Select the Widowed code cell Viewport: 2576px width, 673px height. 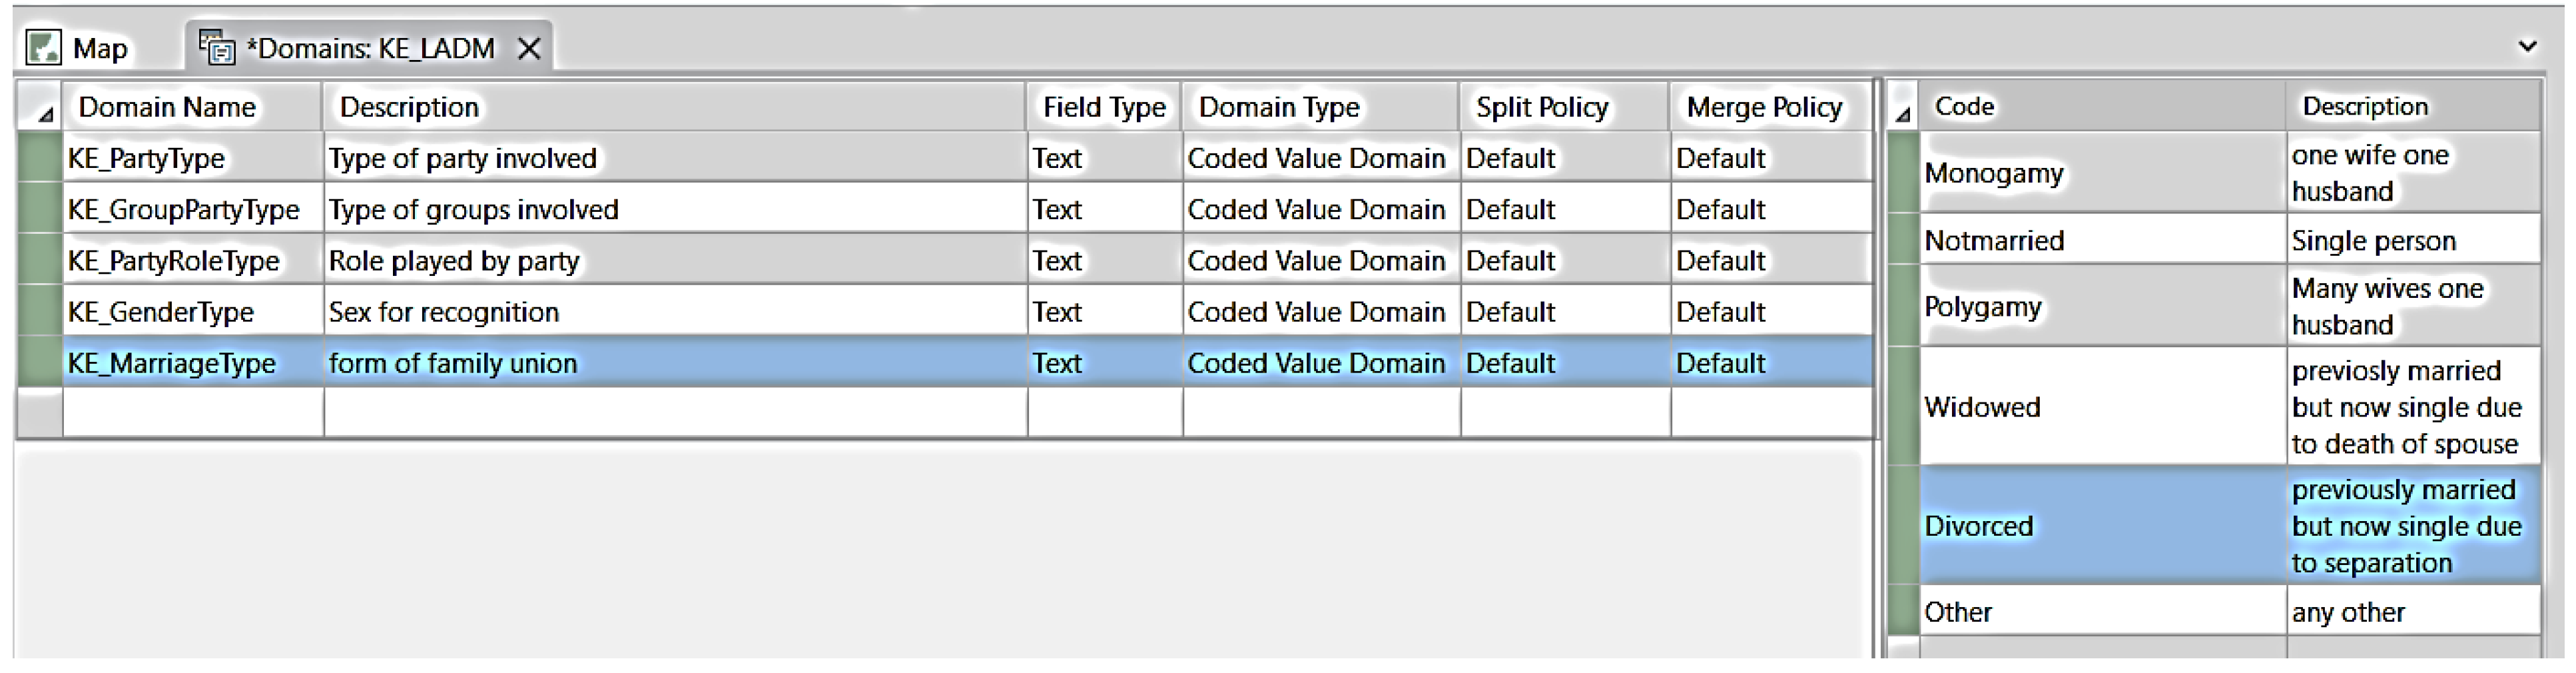2100,407
